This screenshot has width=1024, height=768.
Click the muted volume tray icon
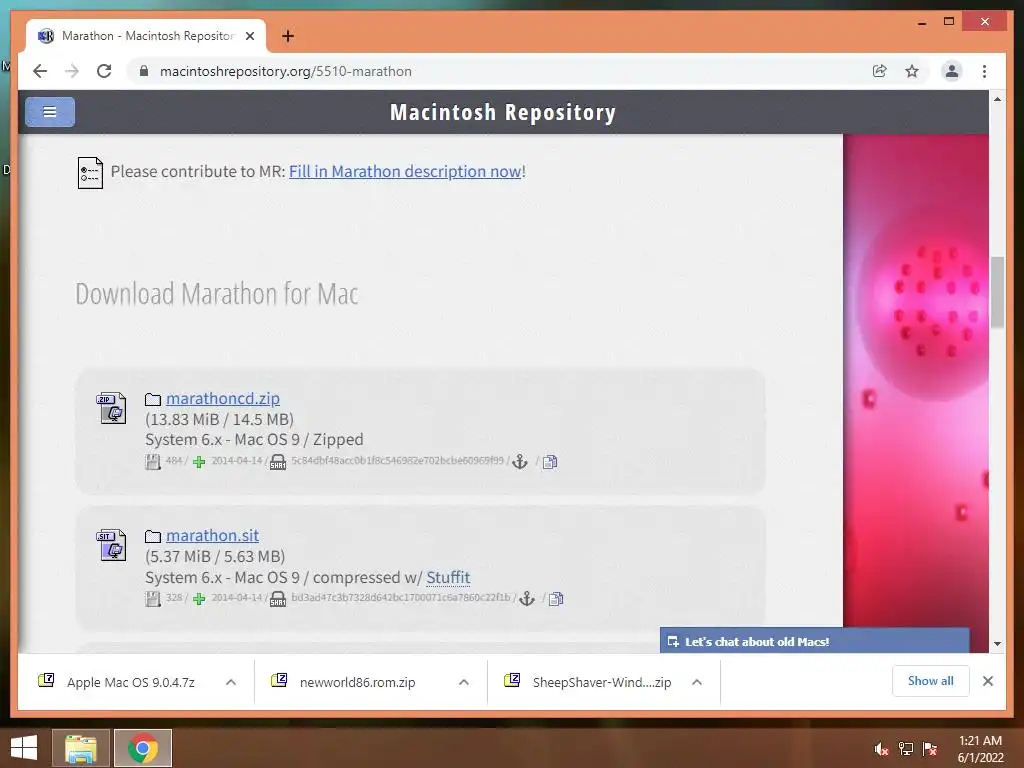point(881,749)
